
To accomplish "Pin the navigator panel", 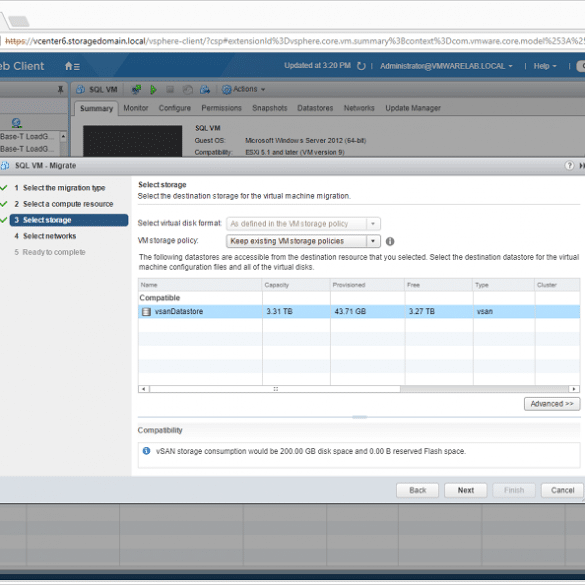I will click(x=60, y=90).
